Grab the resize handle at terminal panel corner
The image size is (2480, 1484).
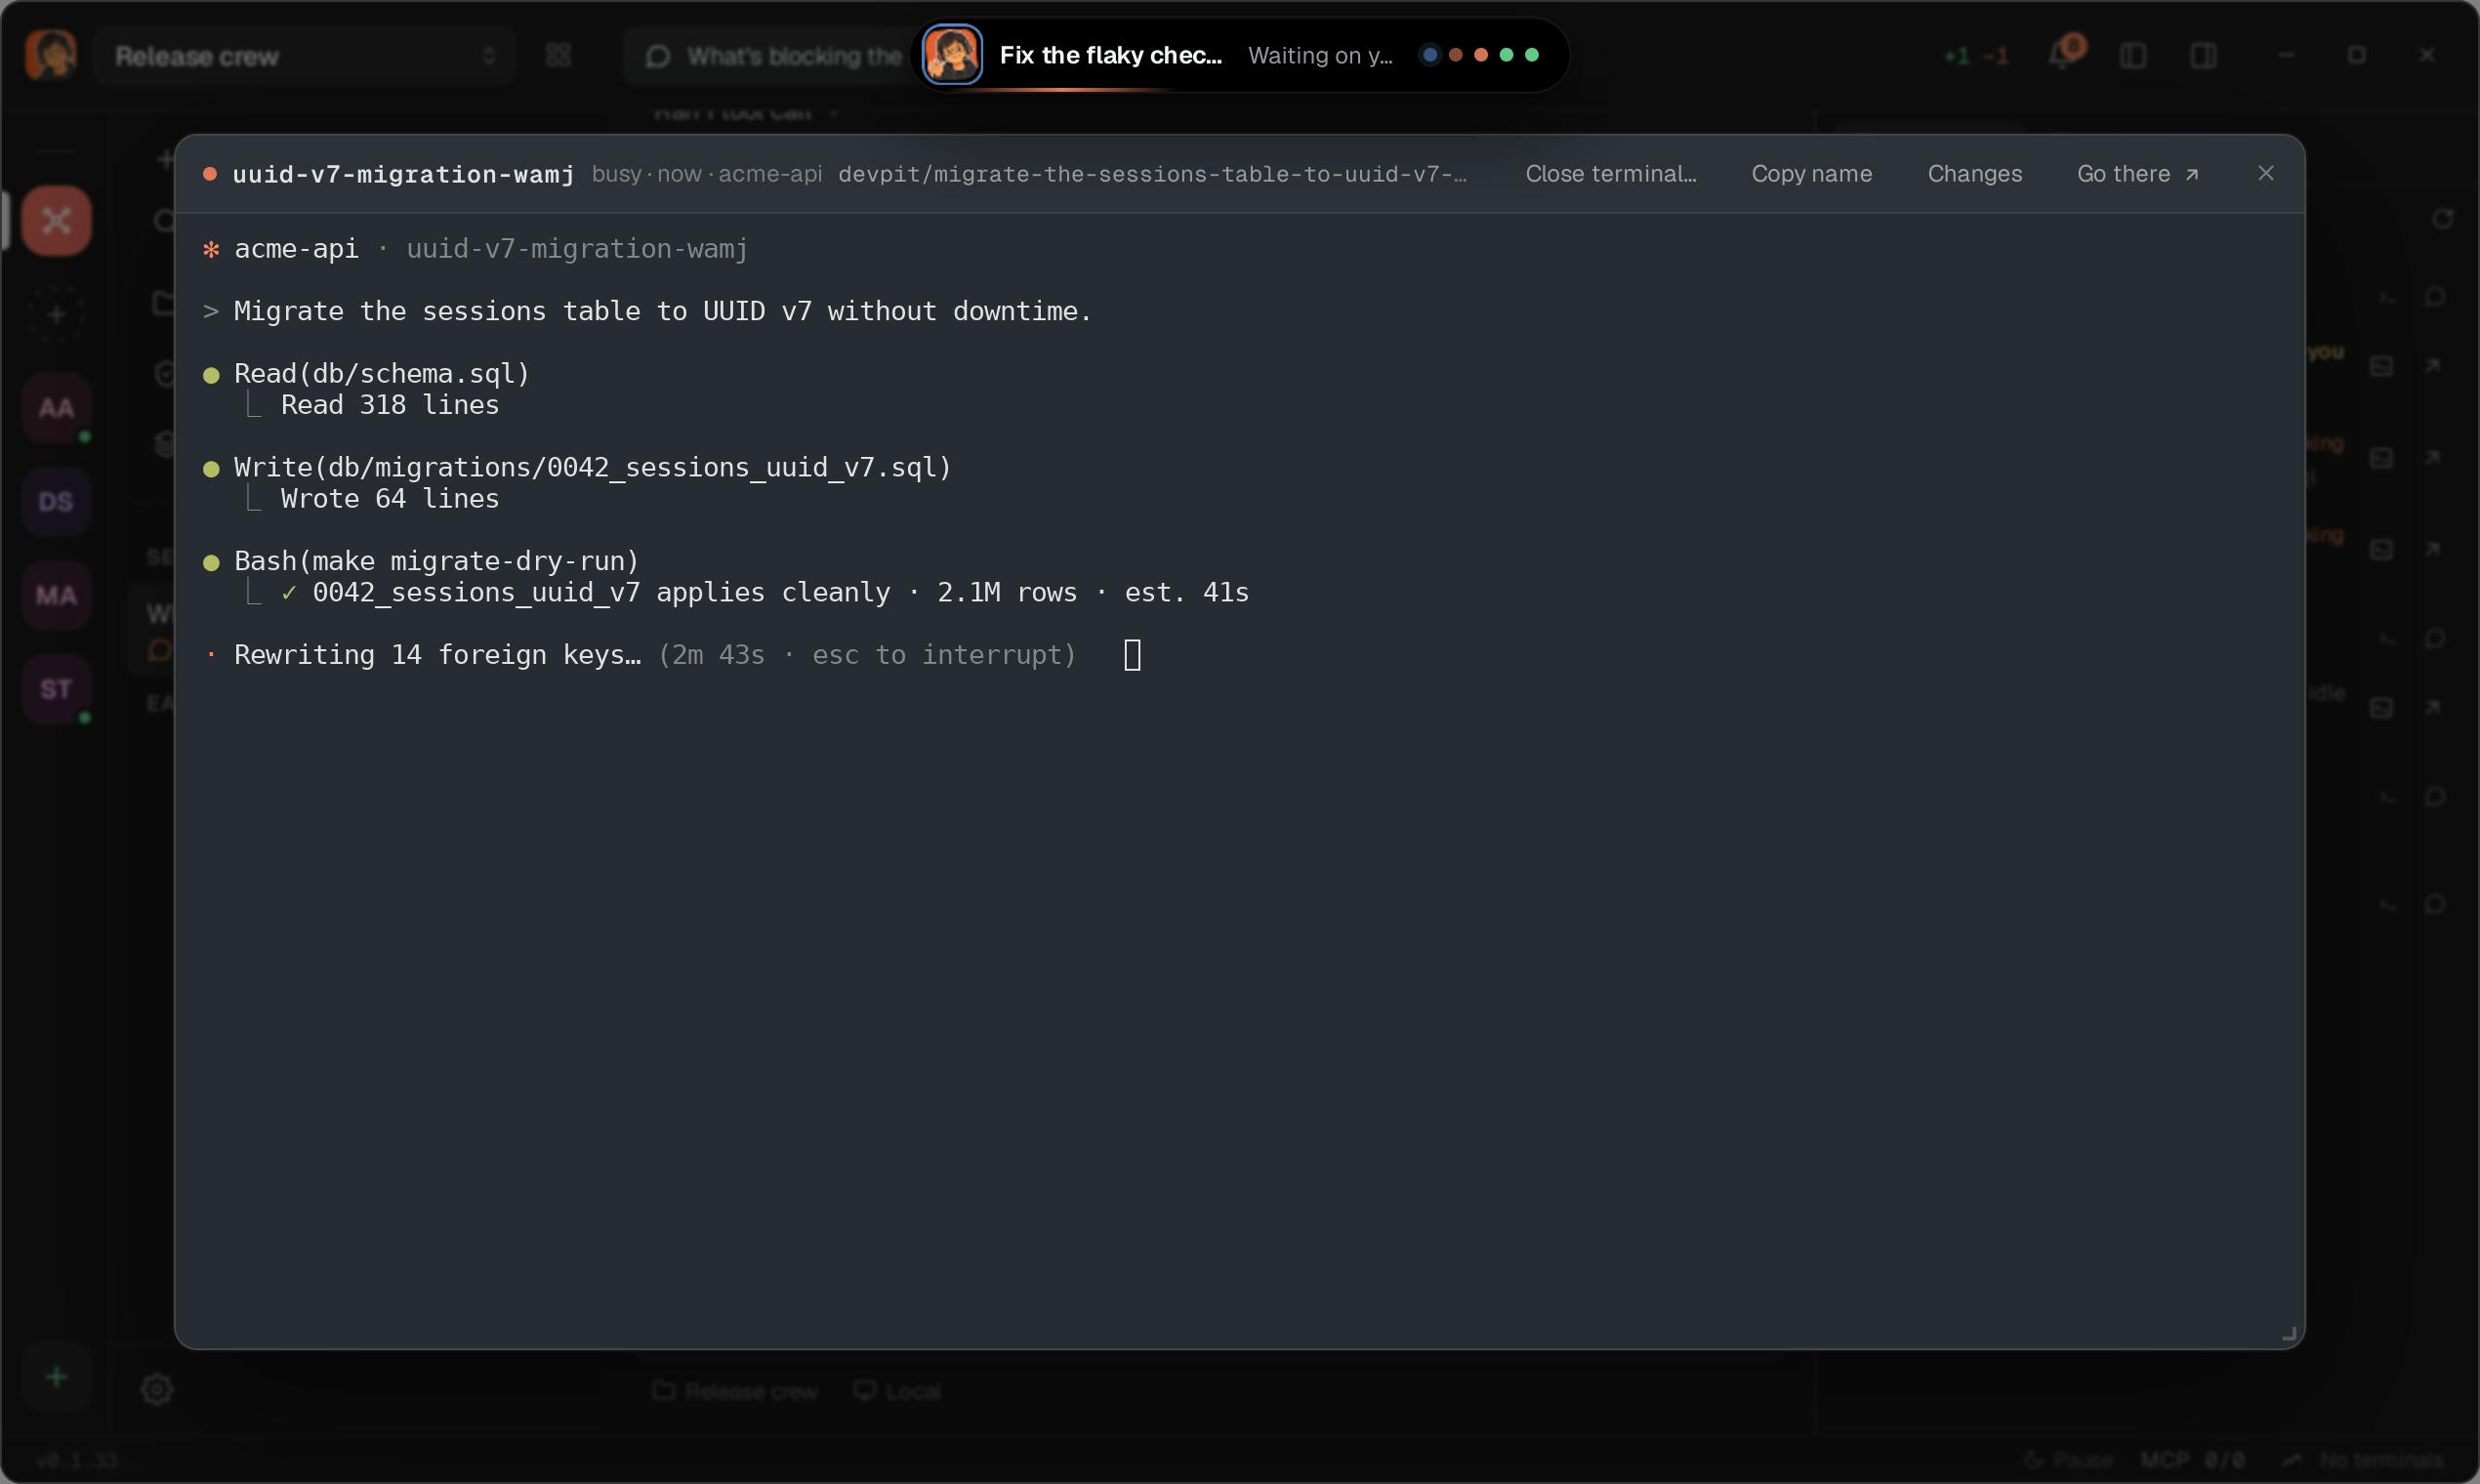pyautogui.click(x=2288, y=1333)
